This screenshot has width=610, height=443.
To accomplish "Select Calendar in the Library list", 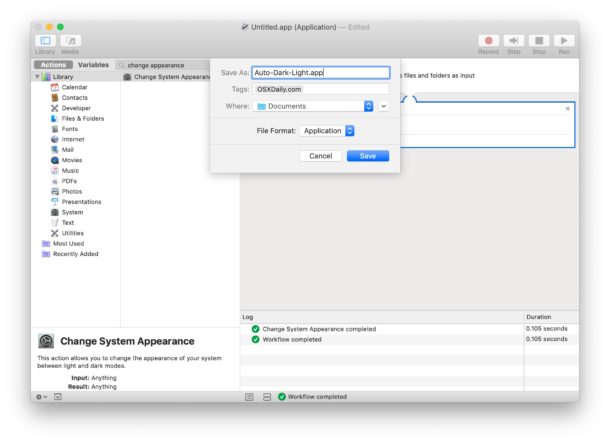I will [74, 87].
